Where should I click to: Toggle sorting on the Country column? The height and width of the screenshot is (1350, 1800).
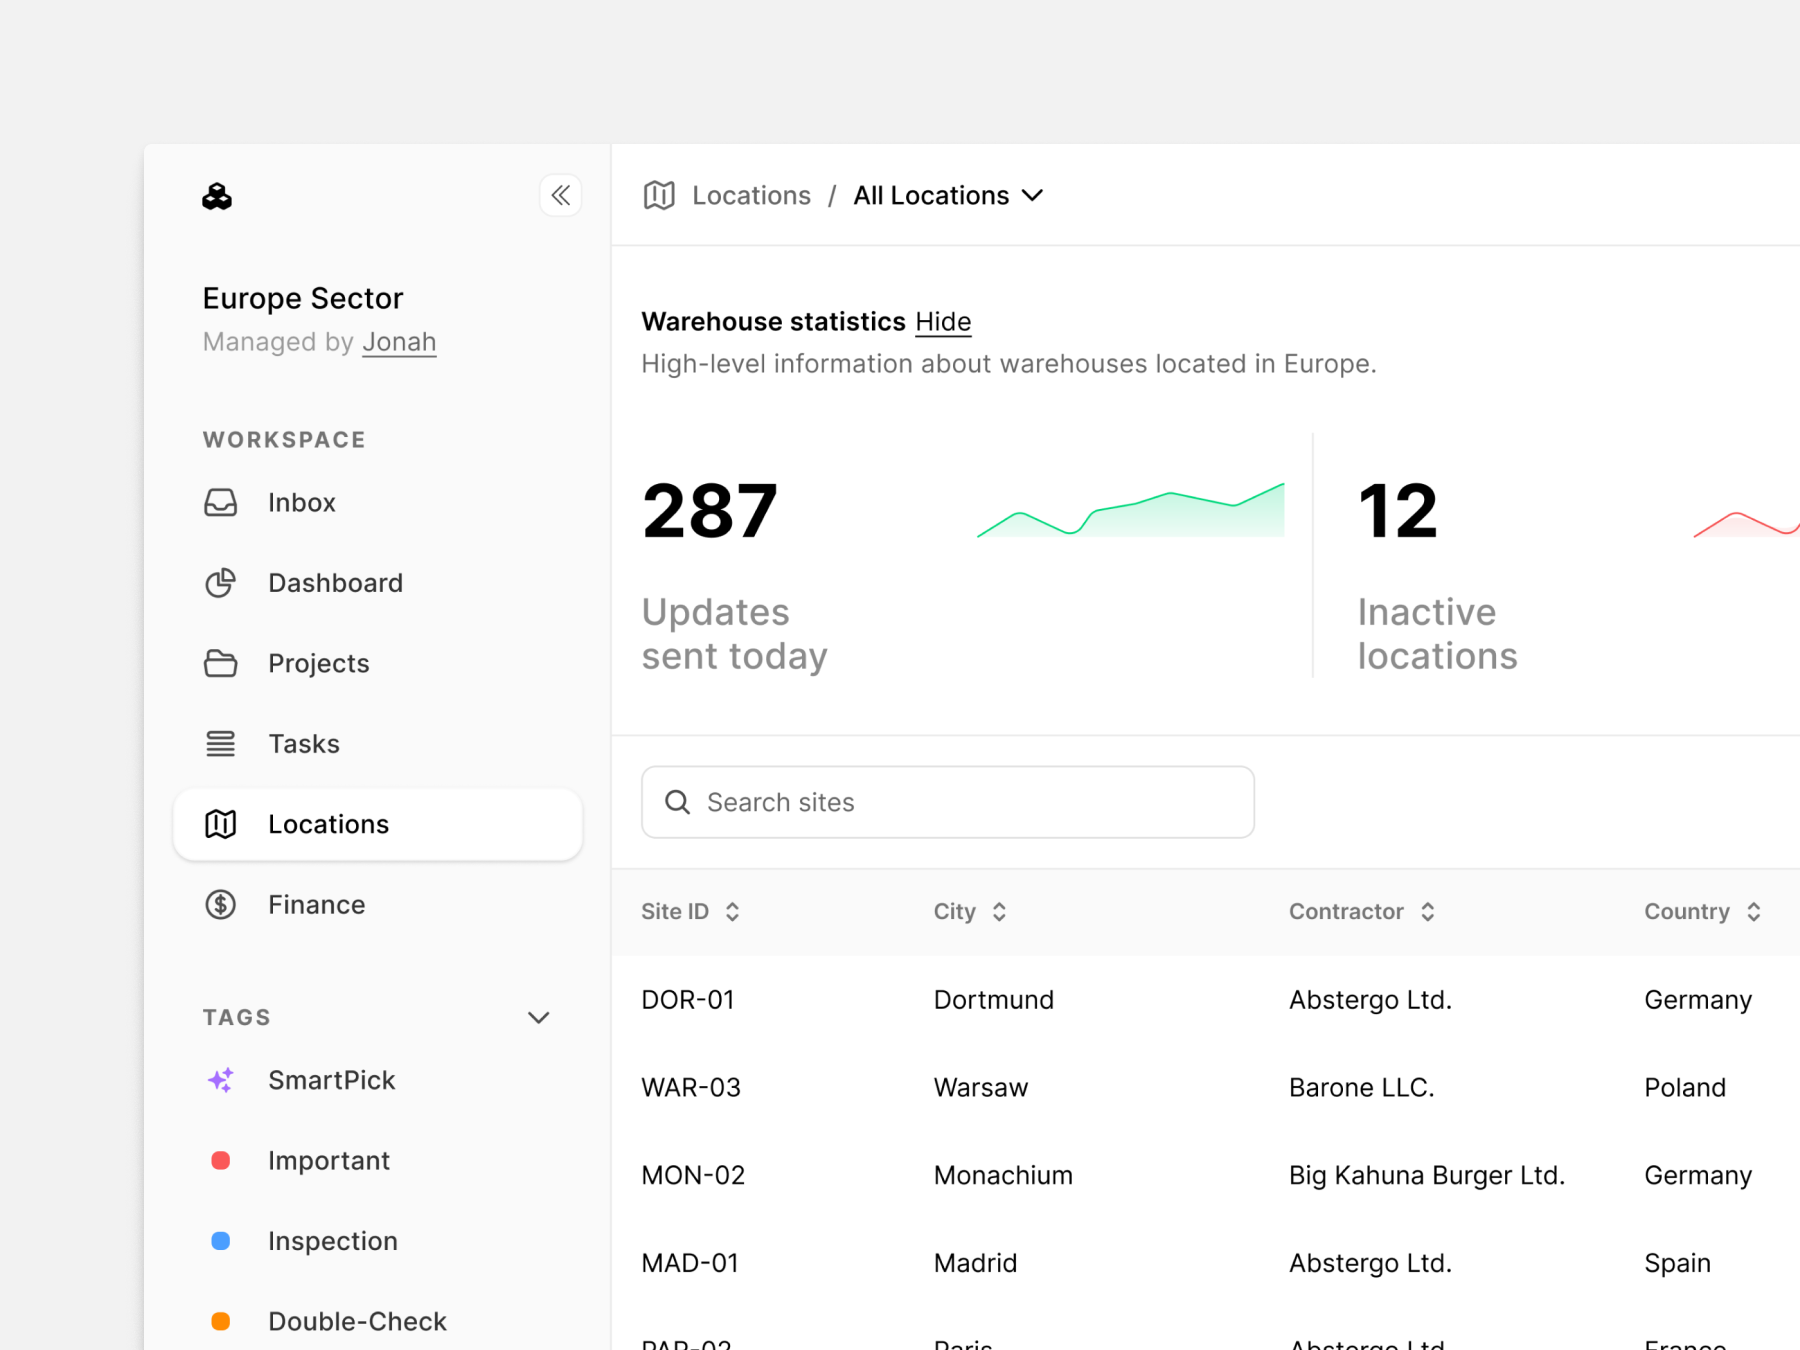(x=1753, y=911)
